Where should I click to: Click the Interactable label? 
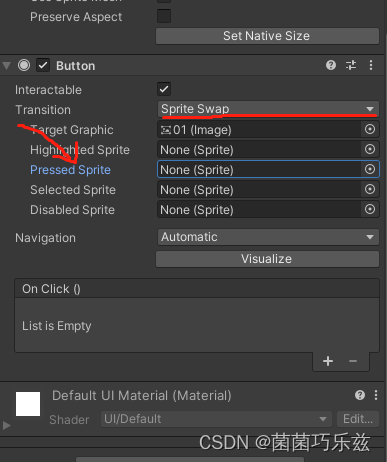[x=48, y=90]
